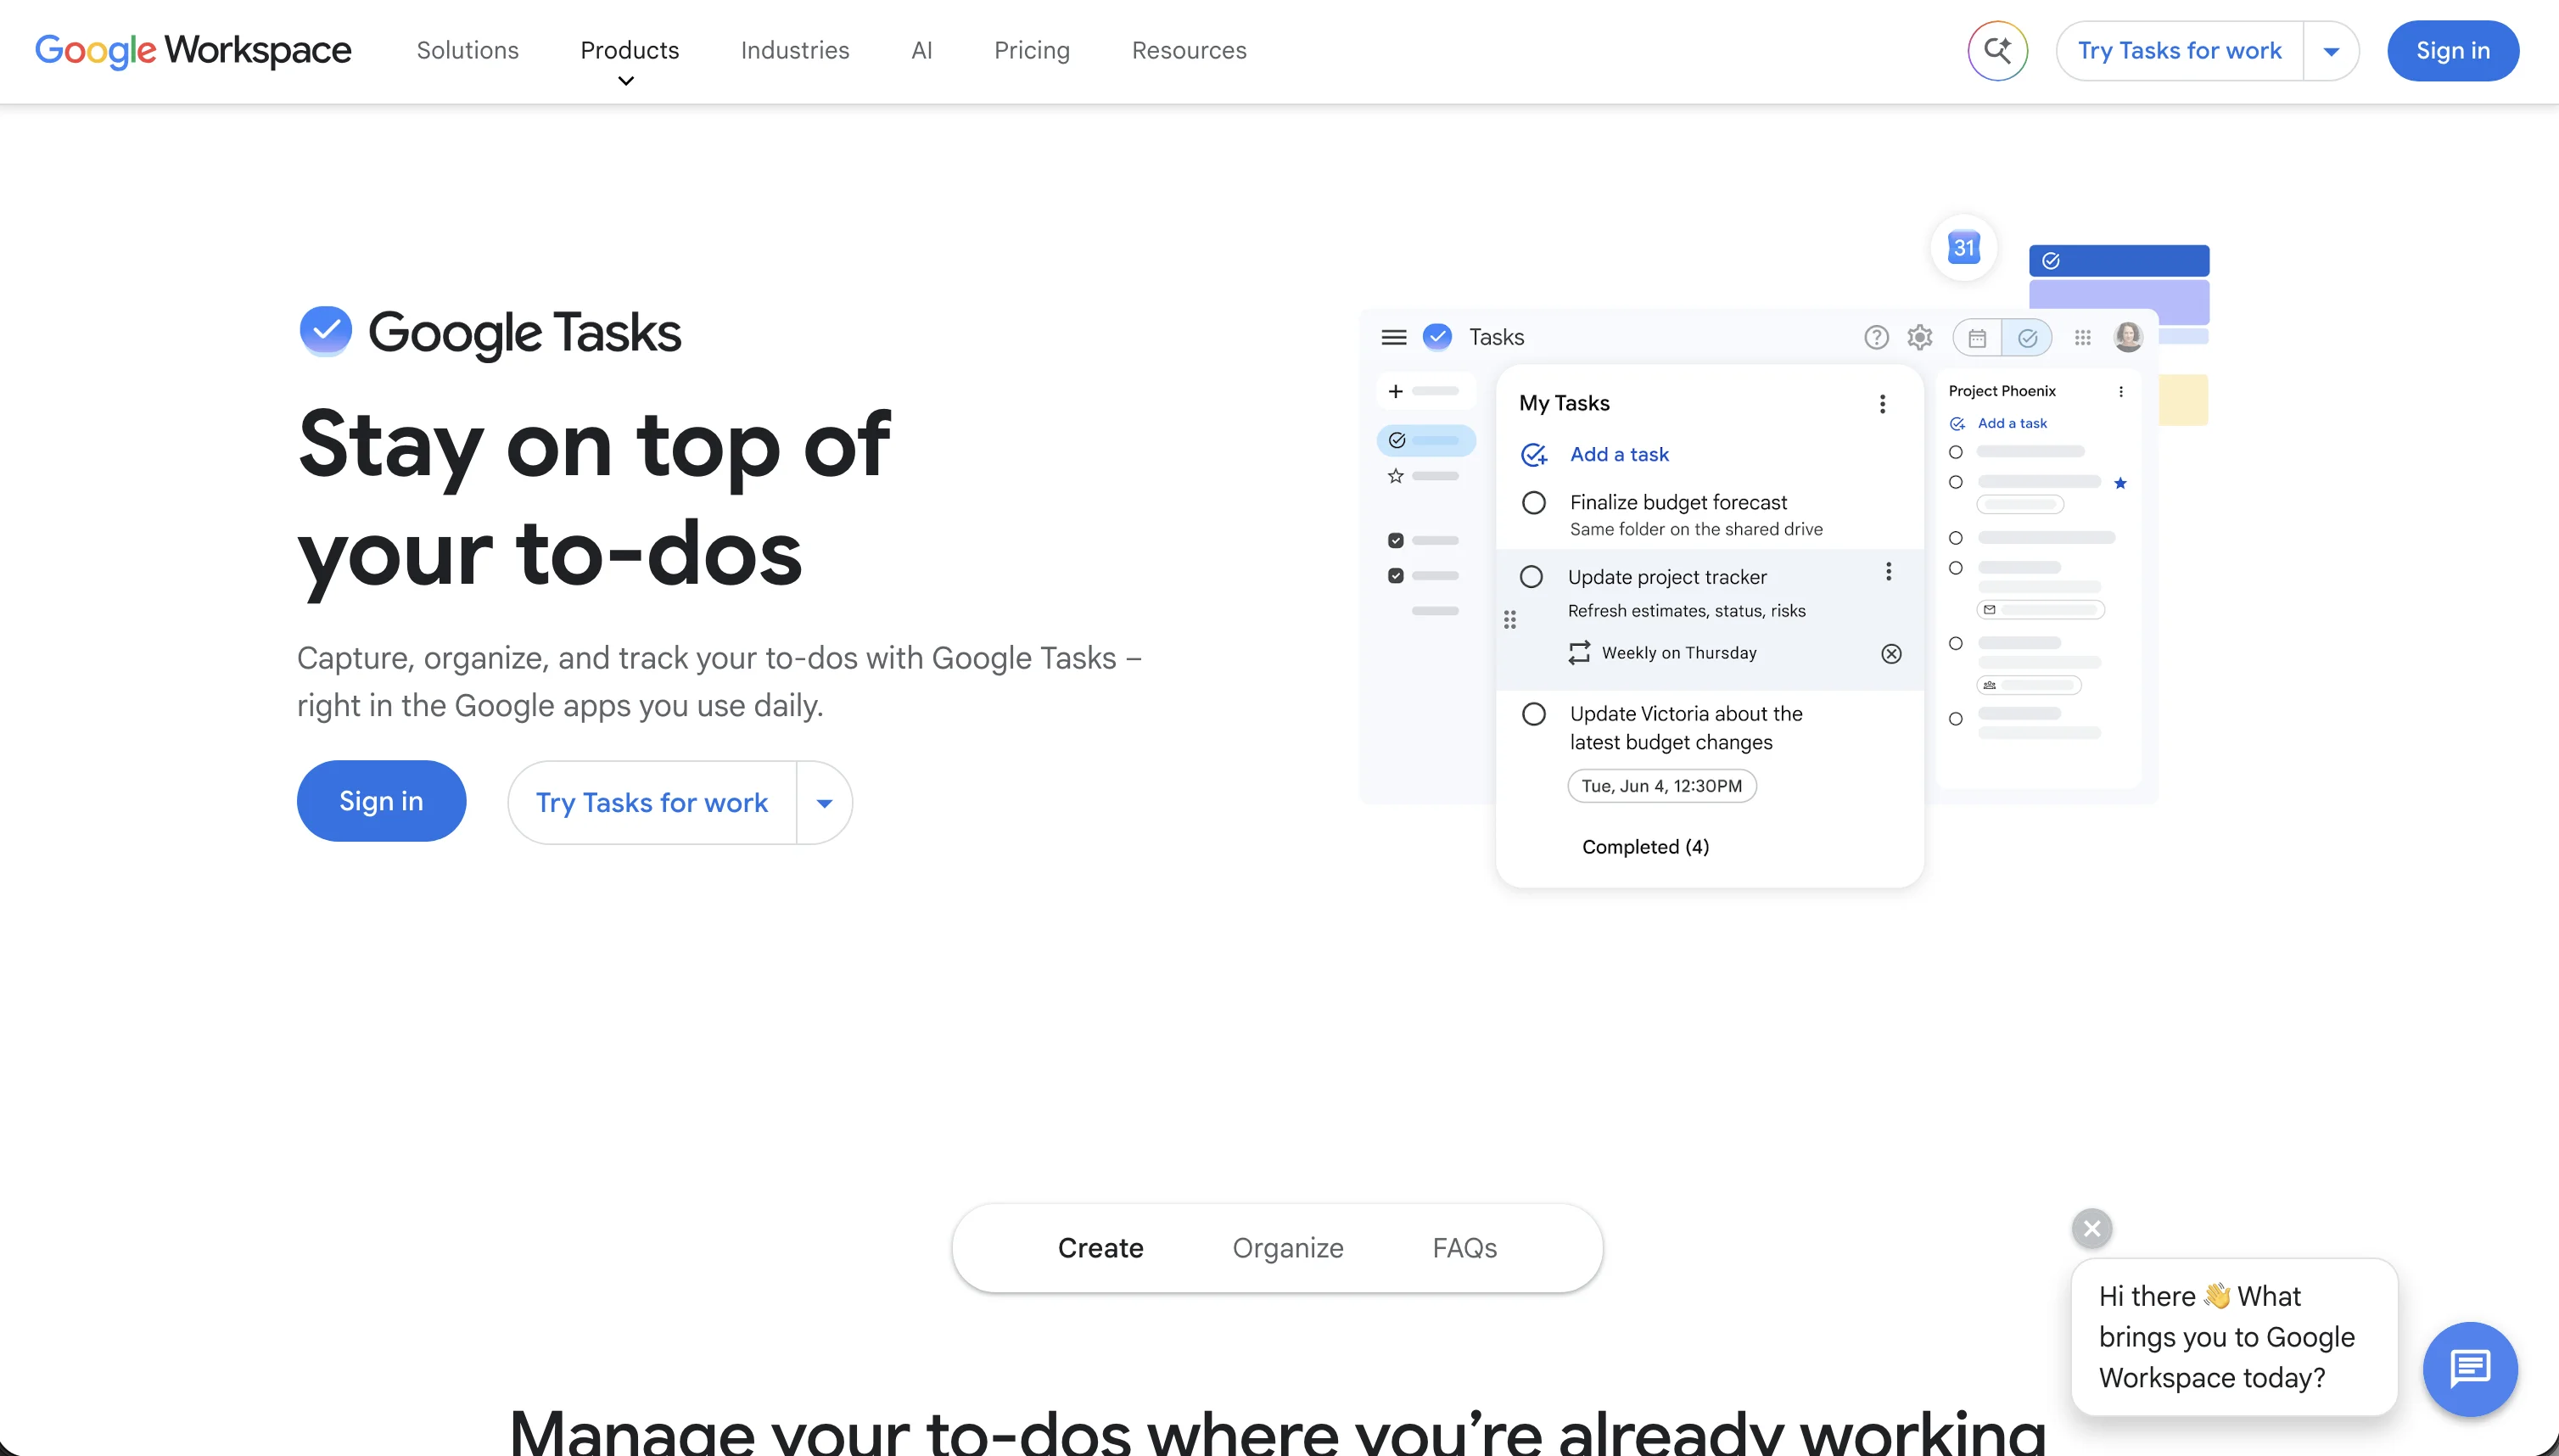
Task: Select the FAQs tab
Action: (1464, 1247)
